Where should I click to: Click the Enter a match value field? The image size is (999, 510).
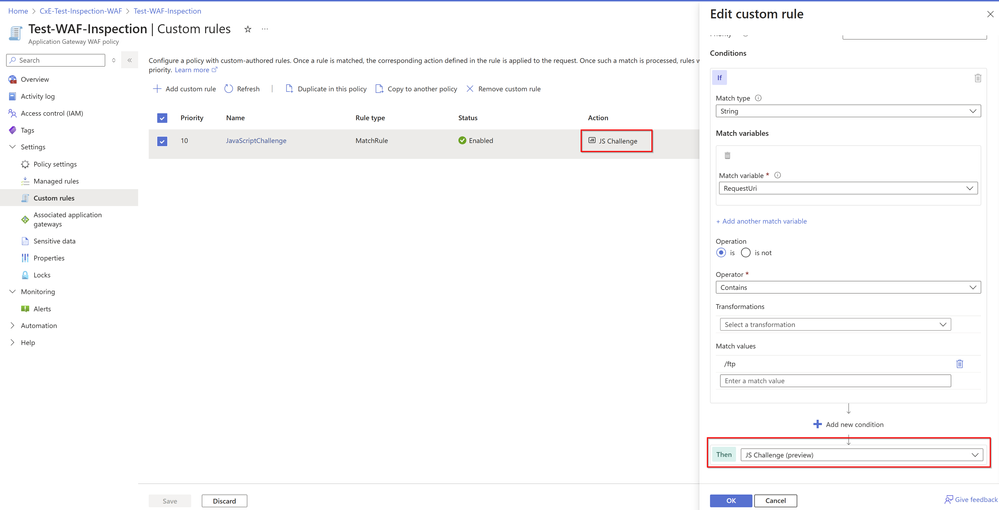pyautogui.click(x=835, y=381)
